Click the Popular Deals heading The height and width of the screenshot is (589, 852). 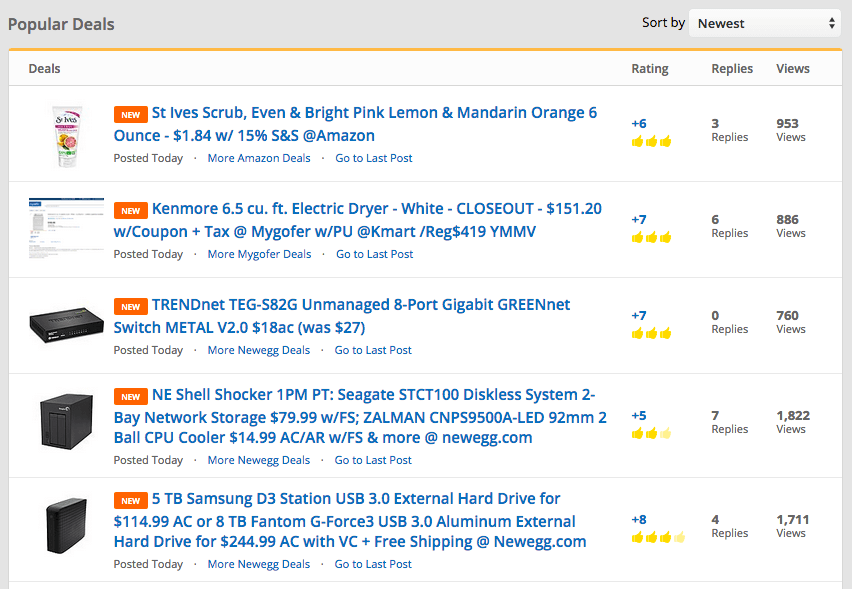(61, 24)
